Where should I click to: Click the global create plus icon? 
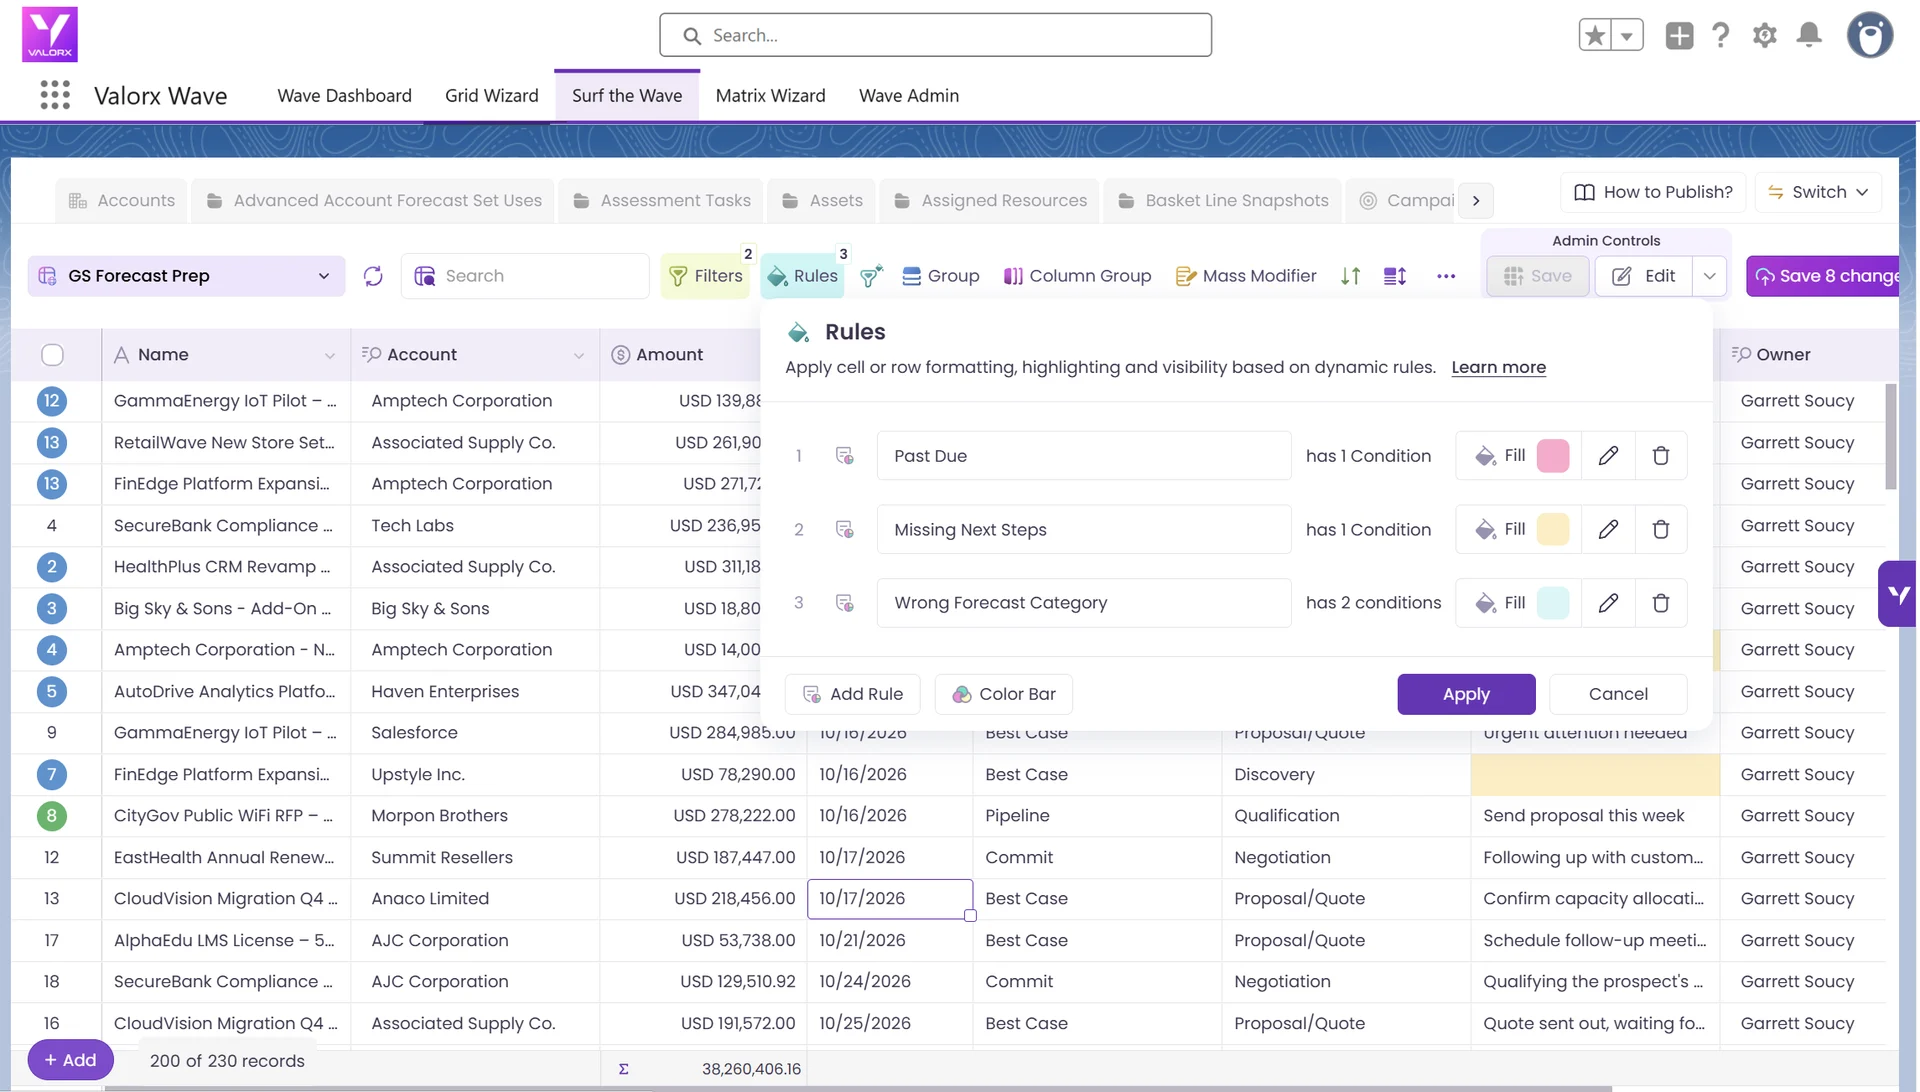pos(1679,35)
